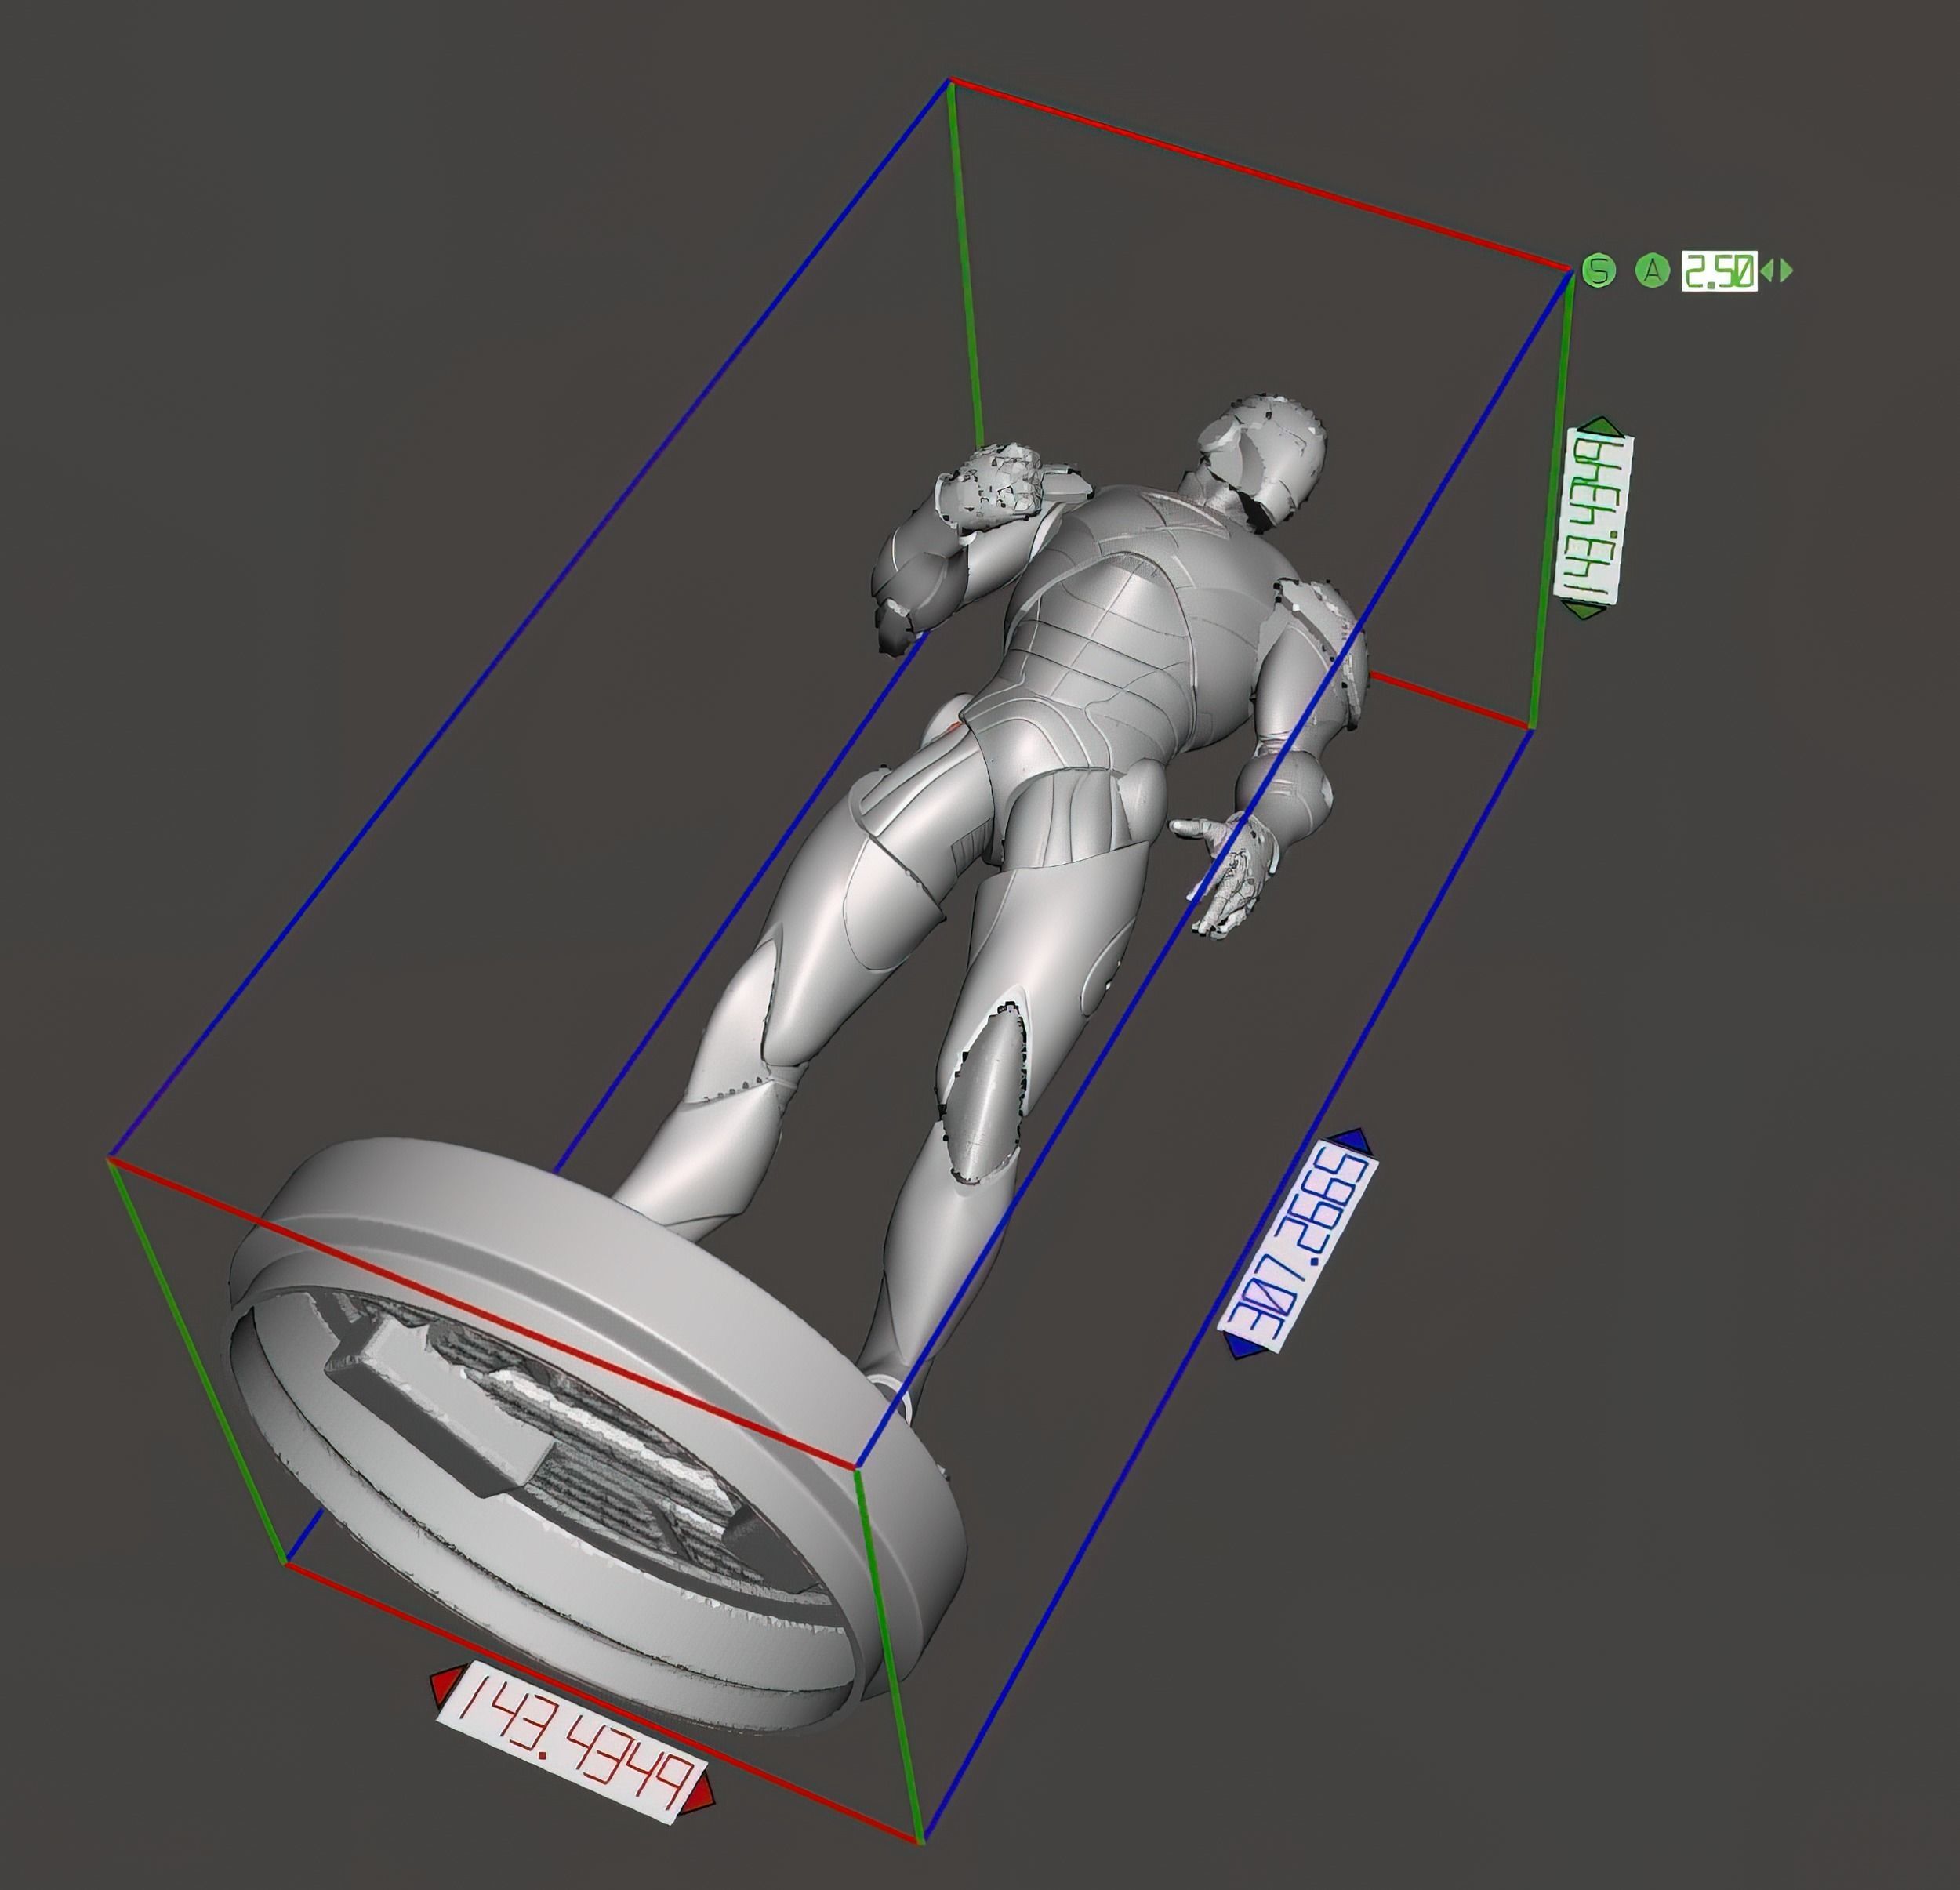The image size is (1960, 1890).
Task: Click the green arrow below the green dimension
Action: pyautogui.click(x=1582, y=609)
